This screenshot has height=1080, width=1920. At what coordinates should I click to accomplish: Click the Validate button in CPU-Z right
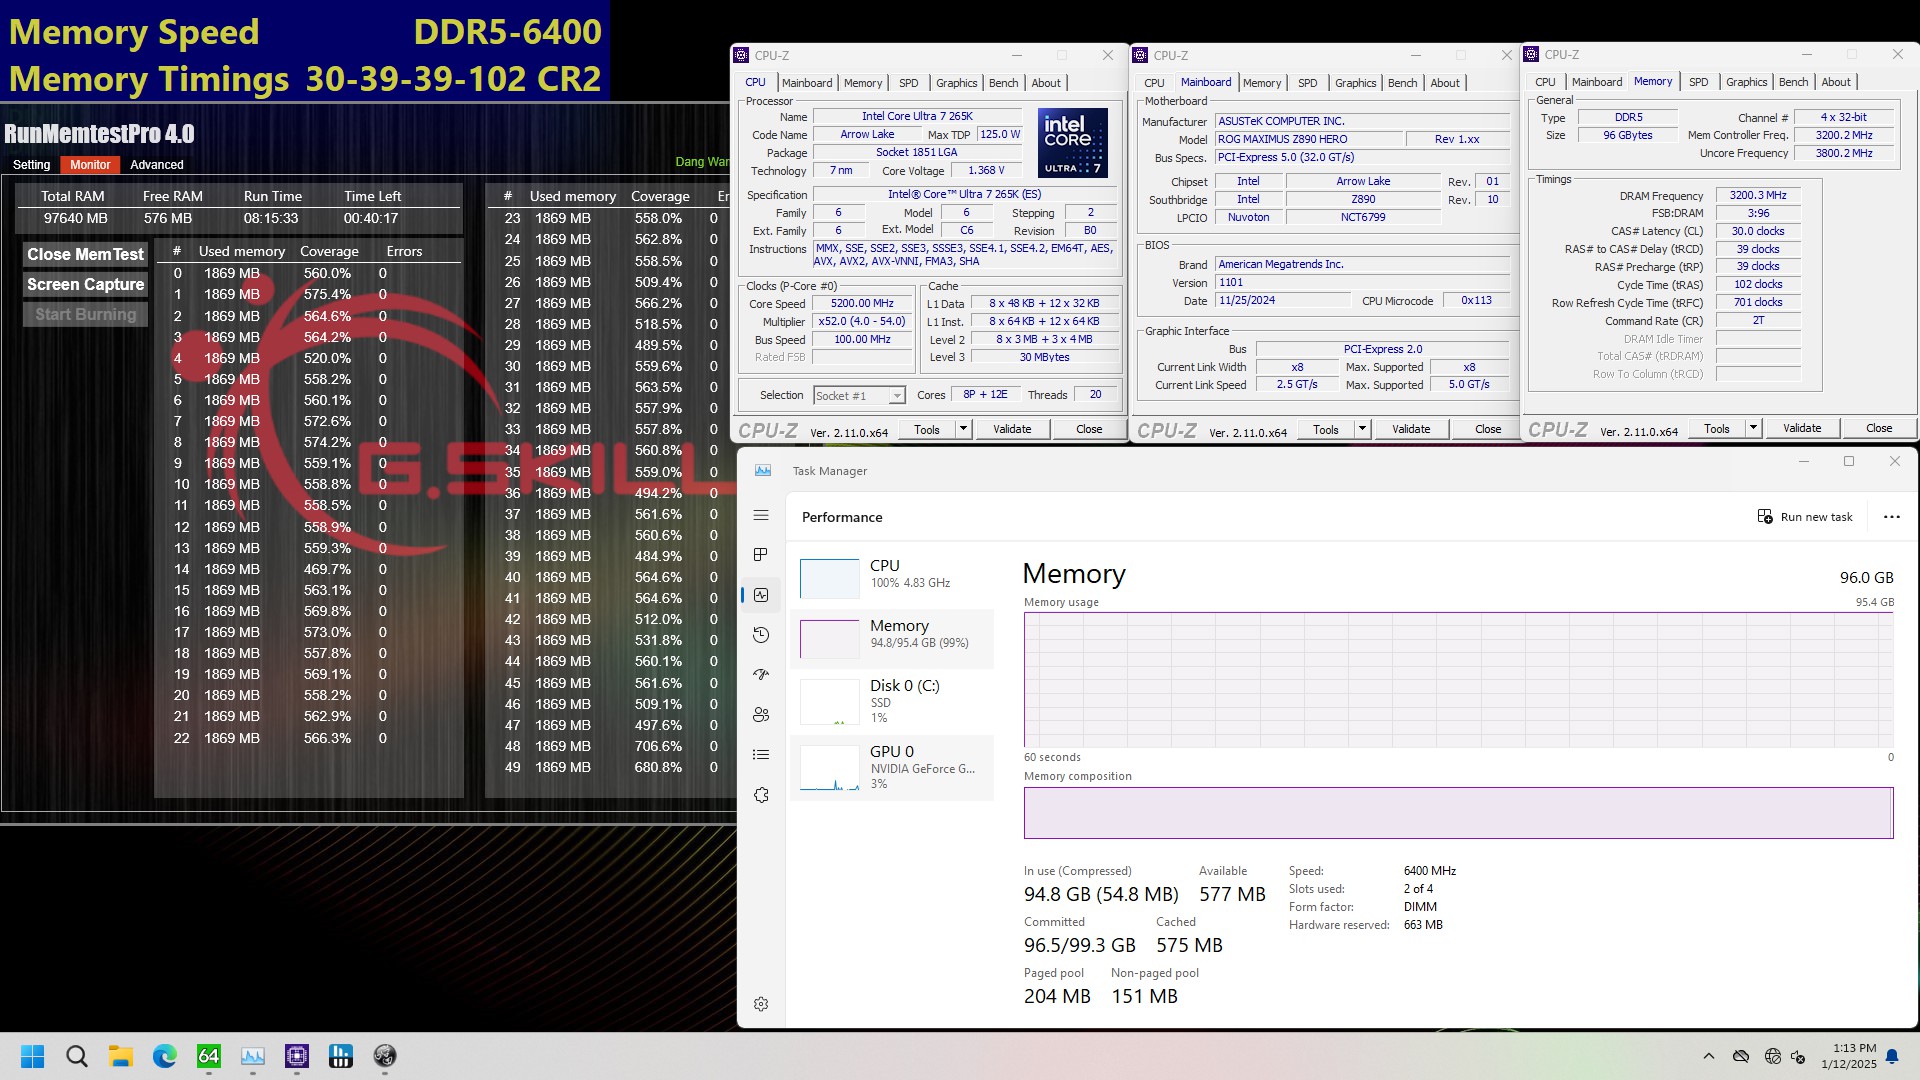[1804, 429]
